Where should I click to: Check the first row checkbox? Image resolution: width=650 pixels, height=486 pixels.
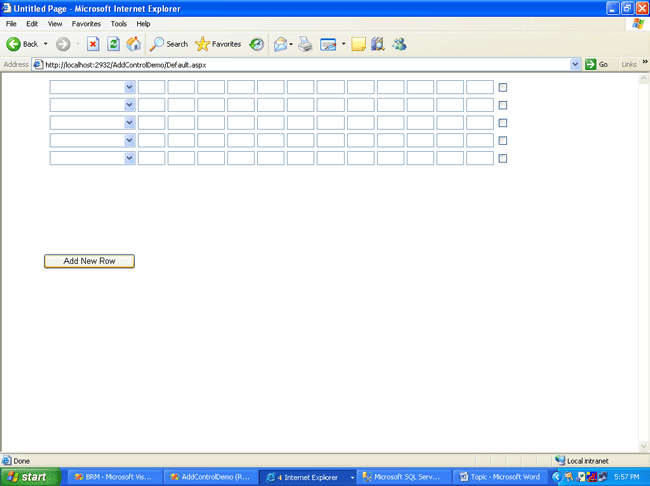tap(502, 87)
